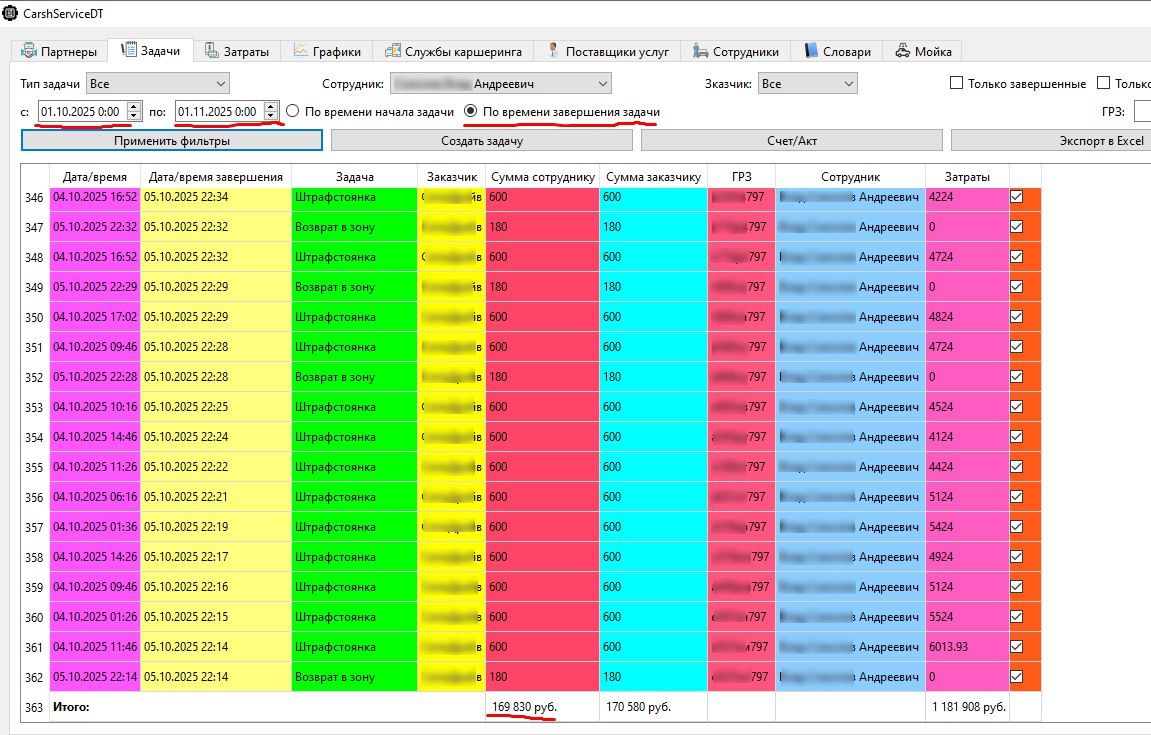Viewport: 1151px width, 735px height.
Task: Click the Поставщики услуг person icon
Action: [553, 51]
